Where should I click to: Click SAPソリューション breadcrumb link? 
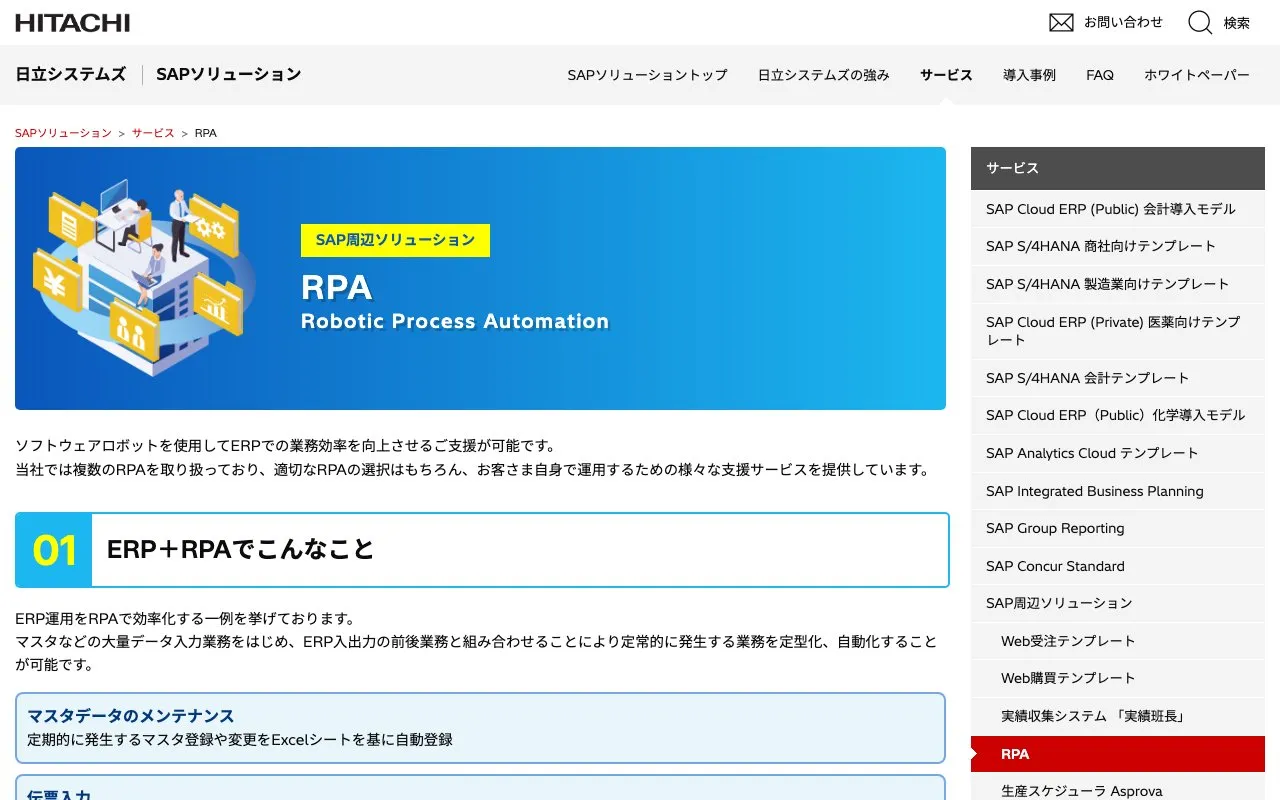point(63,133)
